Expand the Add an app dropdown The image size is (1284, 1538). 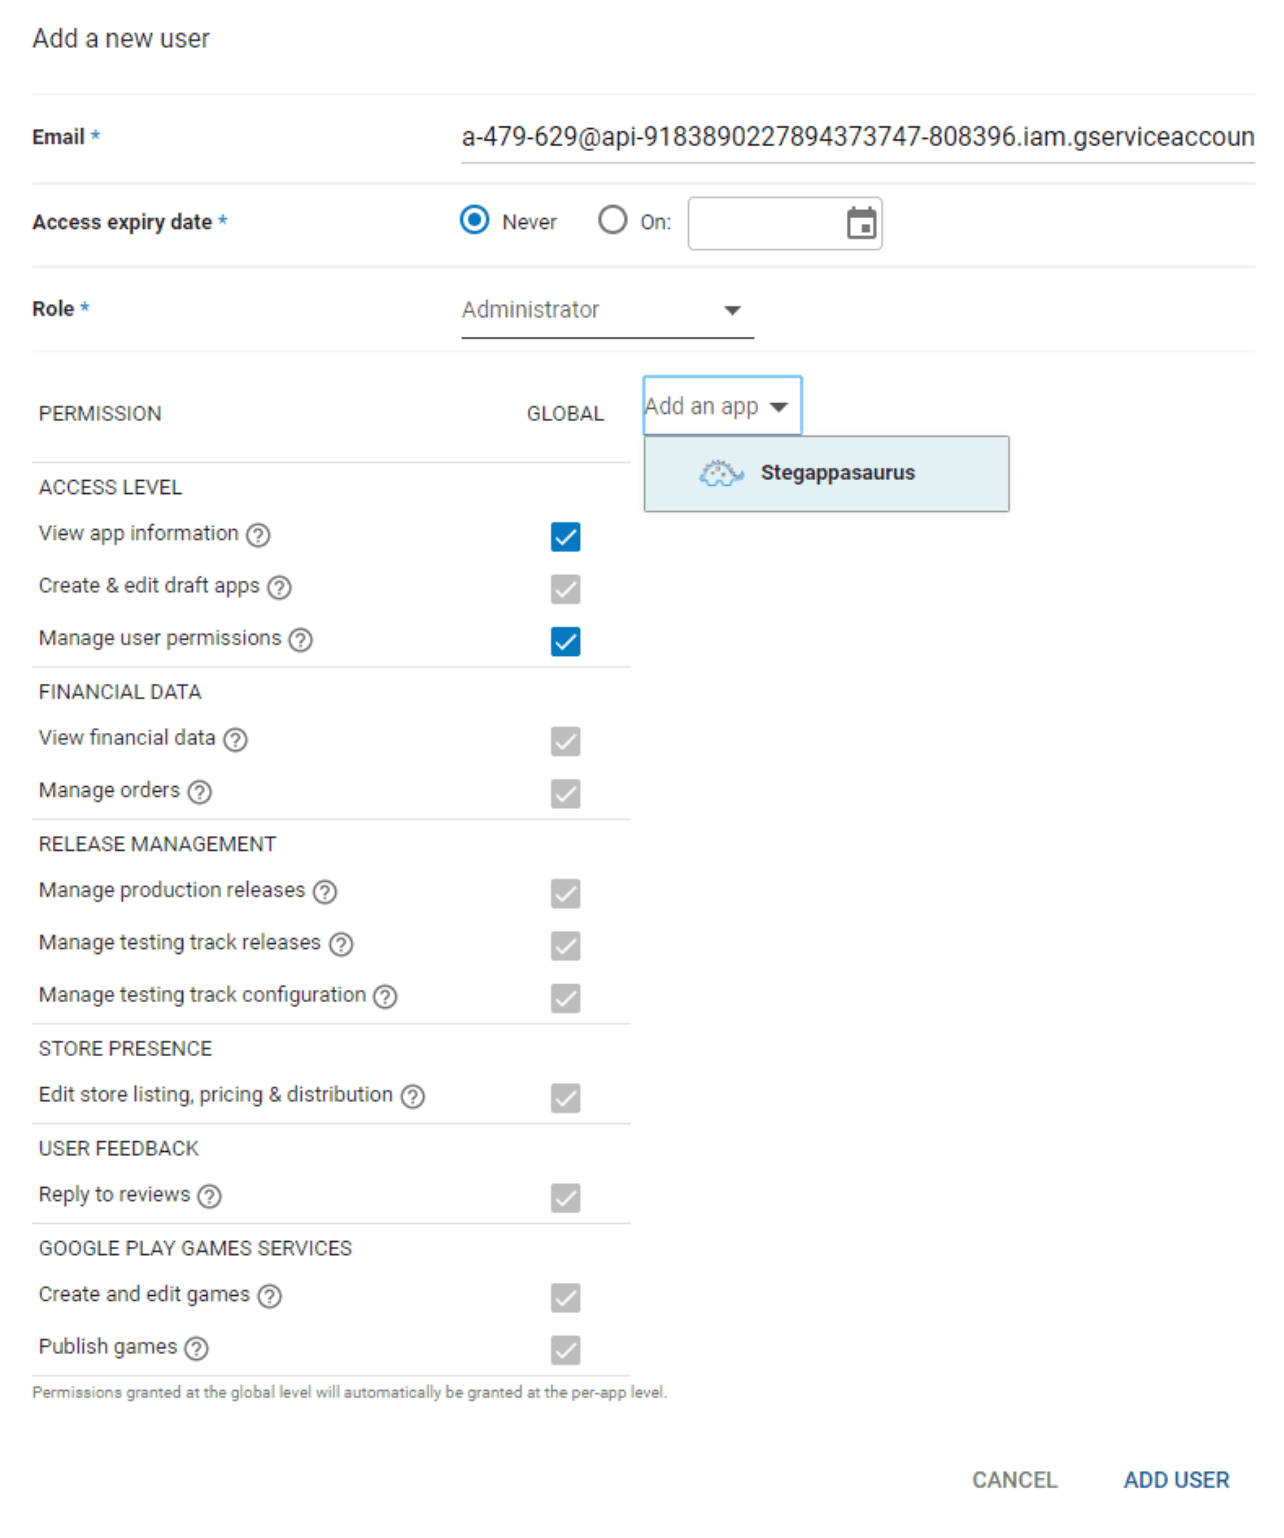click(x=721, y=406)
